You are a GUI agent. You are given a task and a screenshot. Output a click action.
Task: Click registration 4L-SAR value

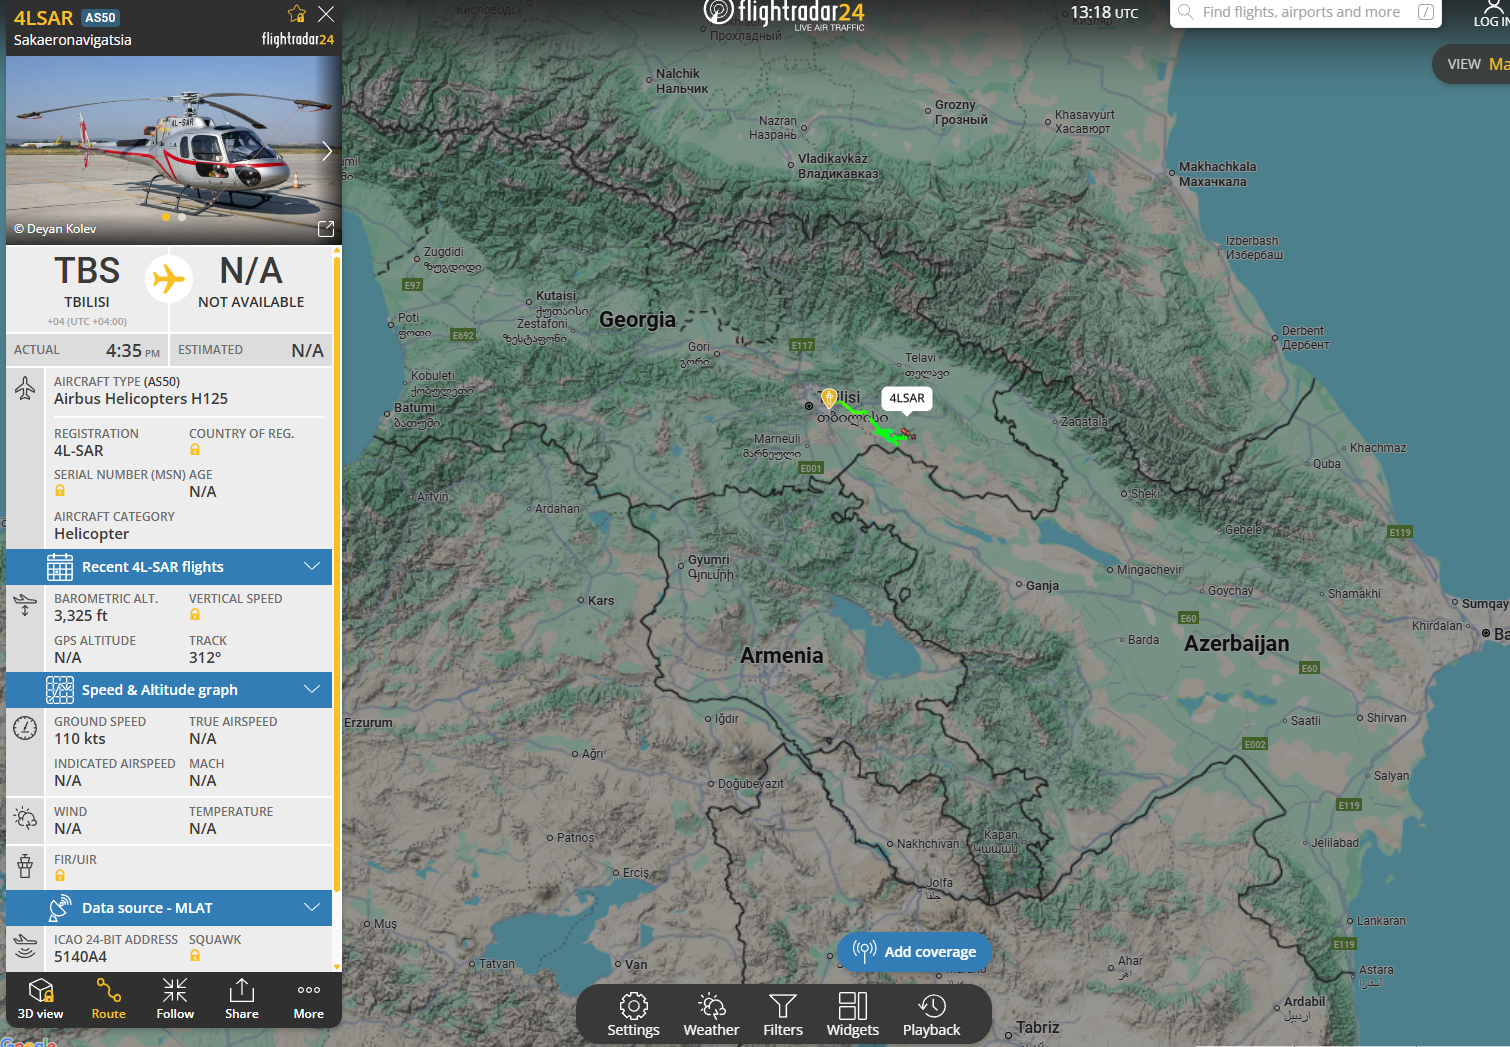point(79,451)
